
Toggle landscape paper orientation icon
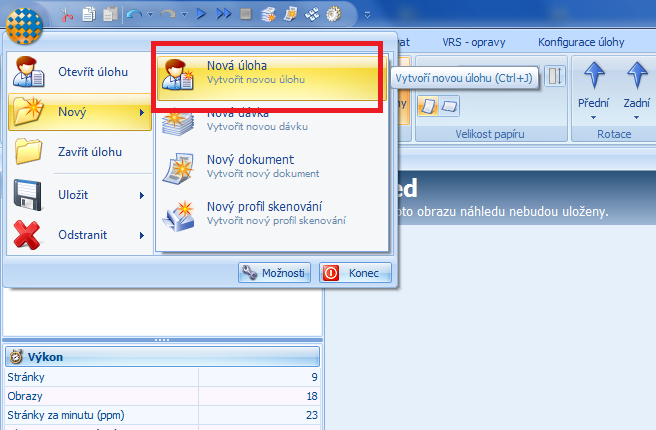tap(449, 106)
